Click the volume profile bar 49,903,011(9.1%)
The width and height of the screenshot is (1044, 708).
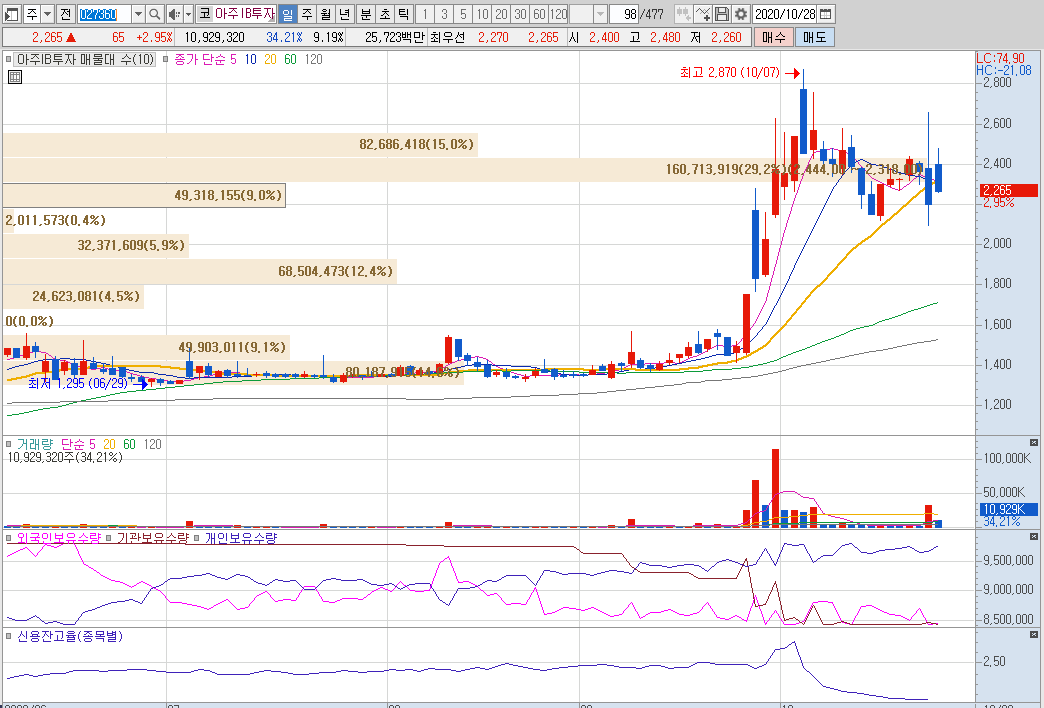[146, 347]
